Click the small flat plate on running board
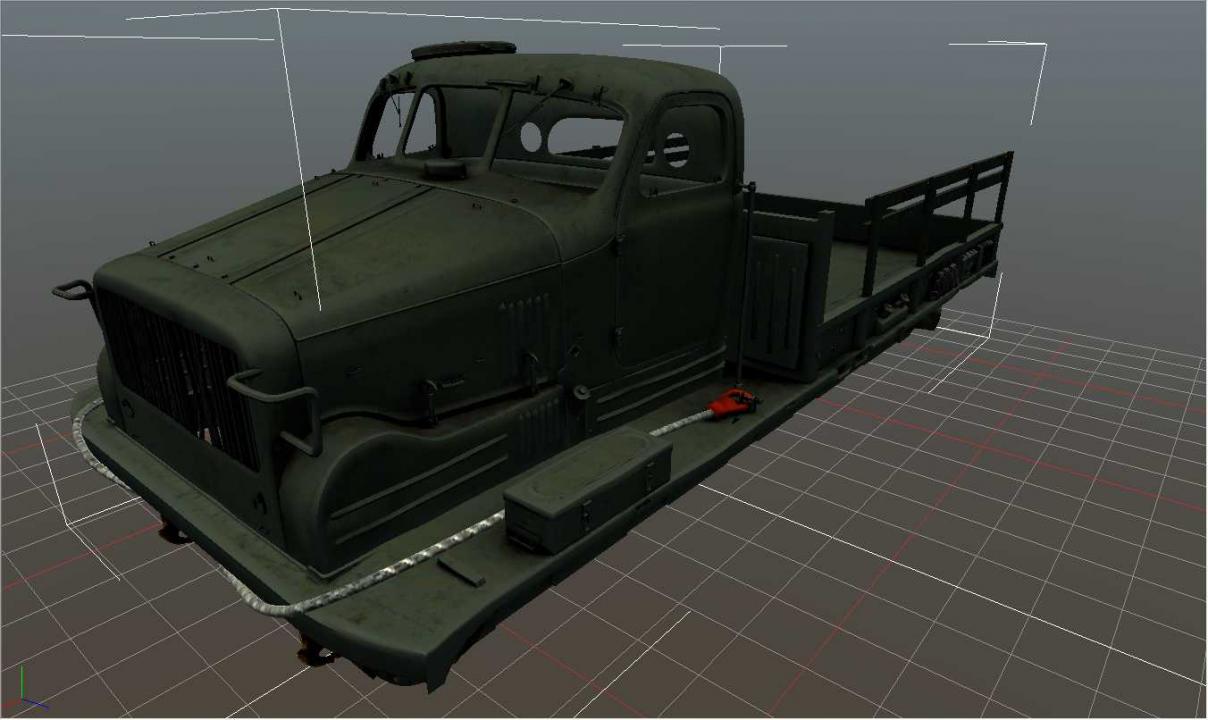 pos(460,571)
